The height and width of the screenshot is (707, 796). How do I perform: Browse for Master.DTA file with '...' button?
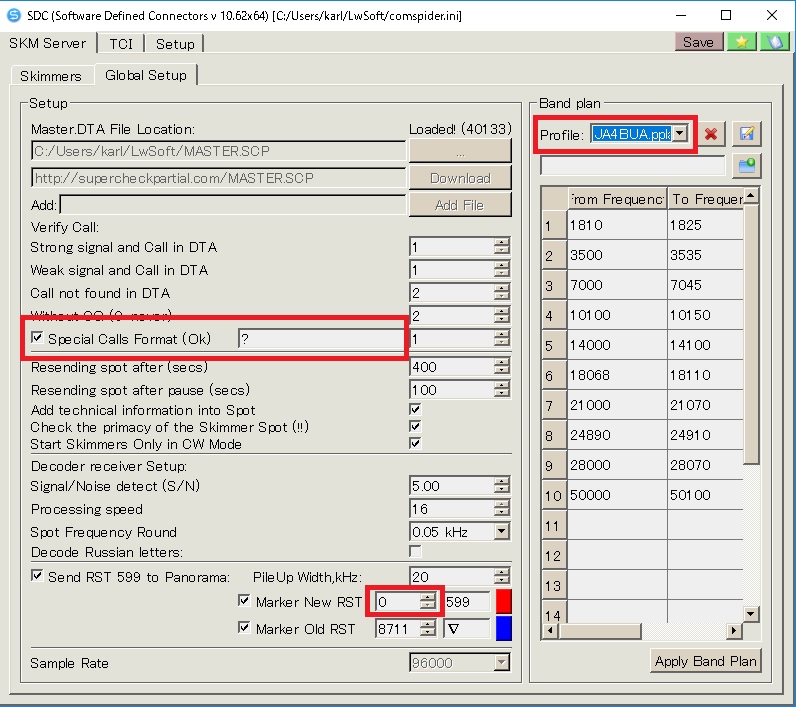coord(460,151)
